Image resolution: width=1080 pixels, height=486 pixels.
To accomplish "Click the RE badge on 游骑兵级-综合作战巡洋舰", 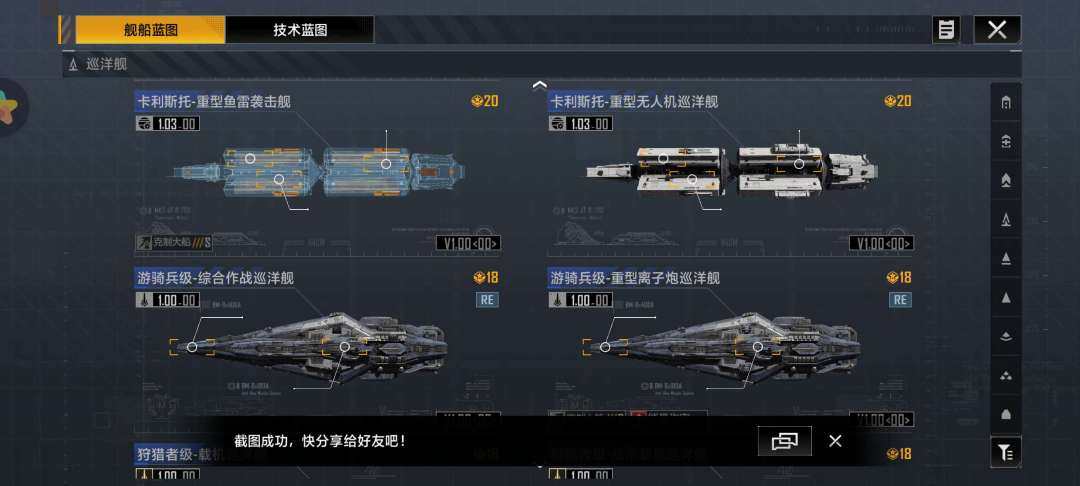I will coord(487,300).
